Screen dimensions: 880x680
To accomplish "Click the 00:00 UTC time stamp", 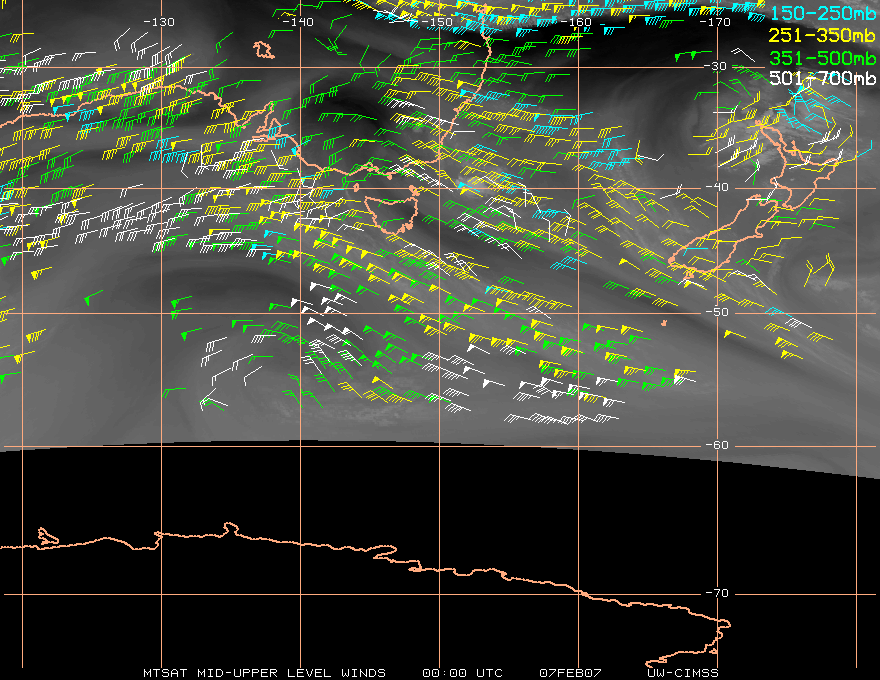I will click(x=462, y=673).
